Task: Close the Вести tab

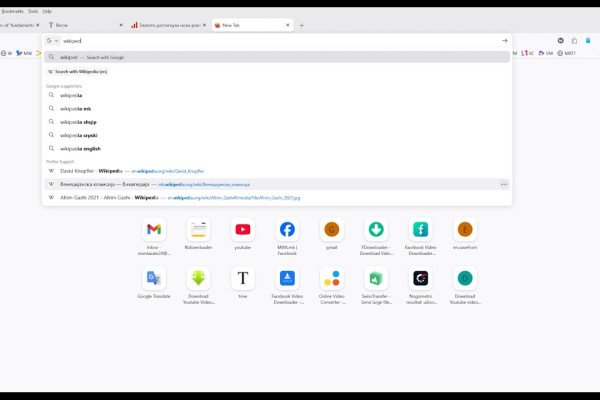Action: click(x=121, y=25)
